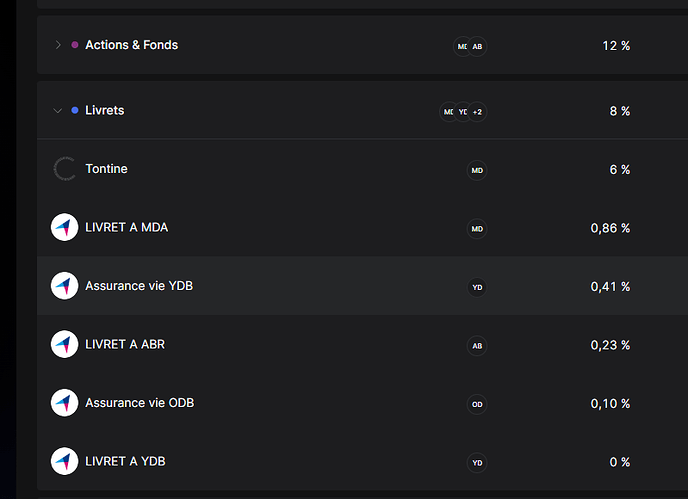Click the Tontine circular logo icon
The height and width of the screenshot is (499, 688).
(x=64, y=169)
